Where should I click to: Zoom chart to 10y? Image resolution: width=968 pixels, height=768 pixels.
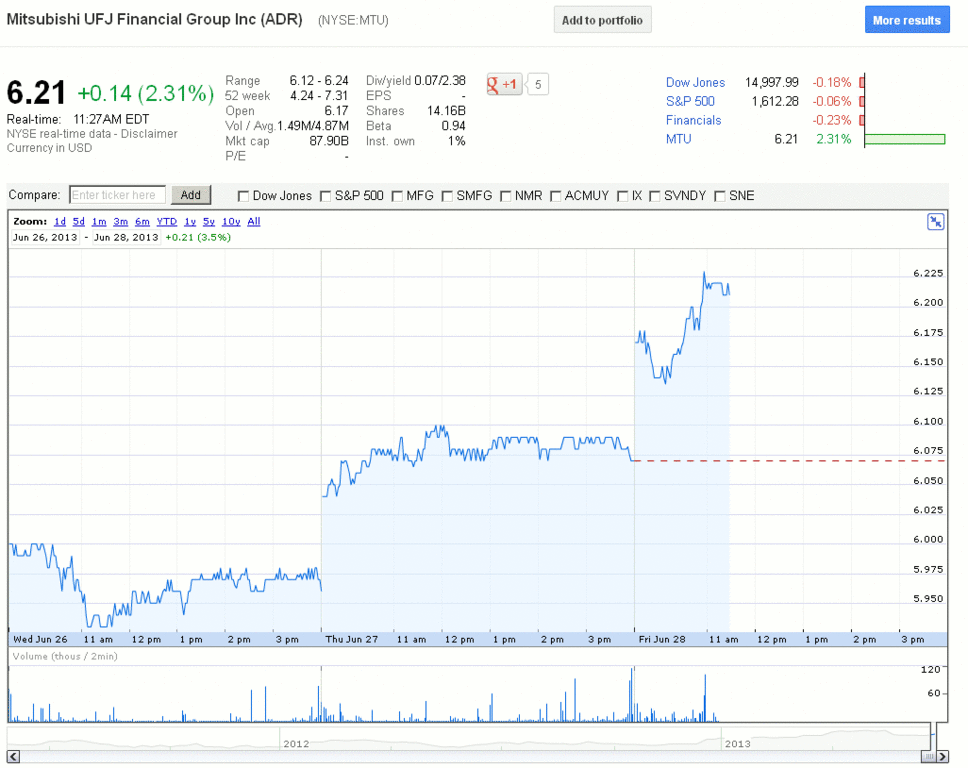pos(231,222)
